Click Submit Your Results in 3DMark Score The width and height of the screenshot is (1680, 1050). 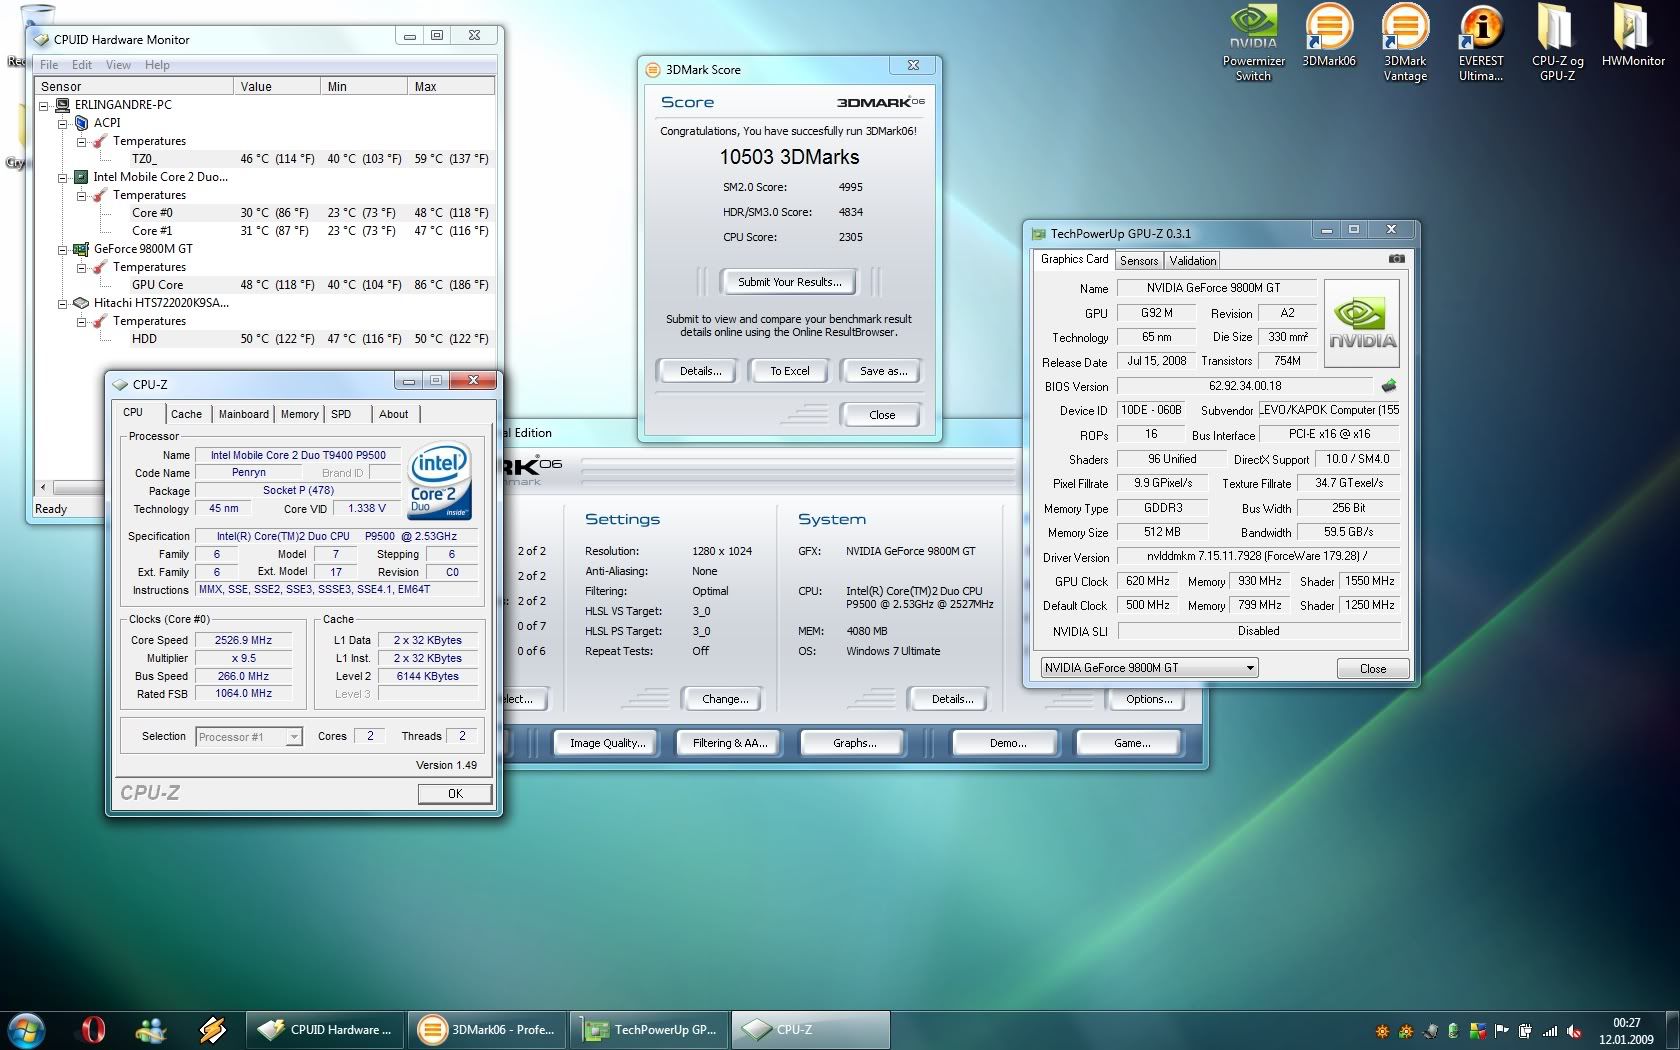coord(790,282)
